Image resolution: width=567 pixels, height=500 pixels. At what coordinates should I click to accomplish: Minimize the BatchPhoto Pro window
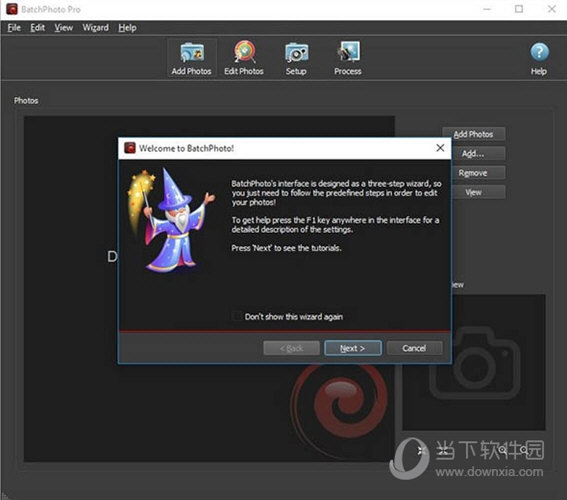[x=487, y=9]
